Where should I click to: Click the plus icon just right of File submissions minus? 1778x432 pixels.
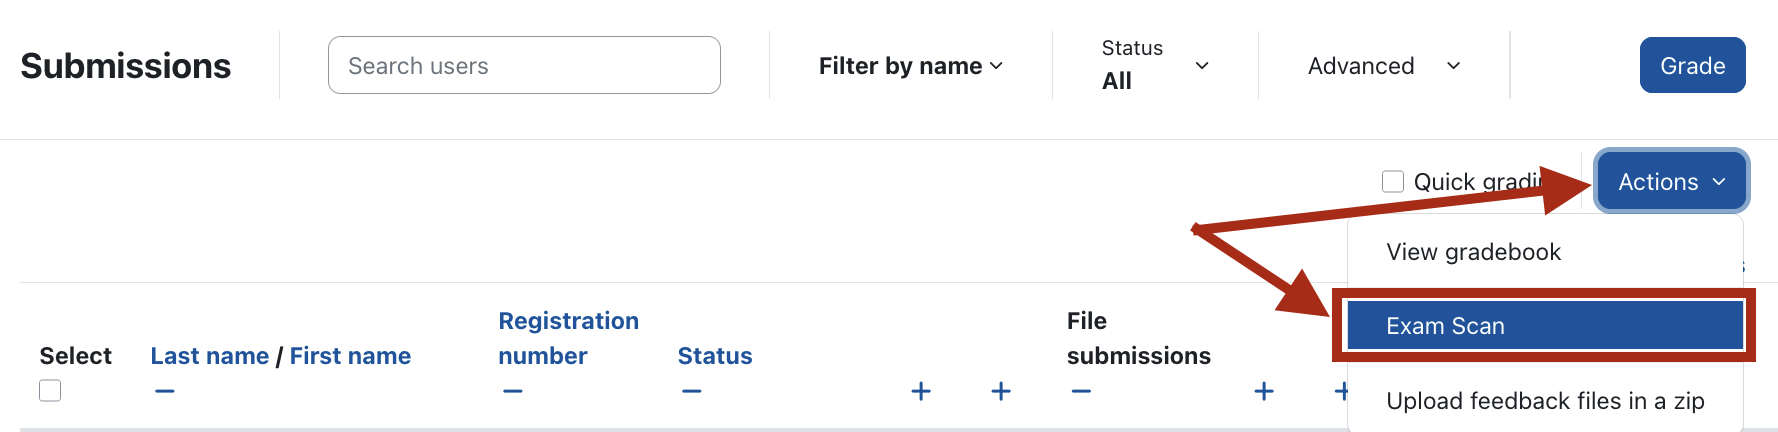pyautogui.click(x=1264, y=391)
